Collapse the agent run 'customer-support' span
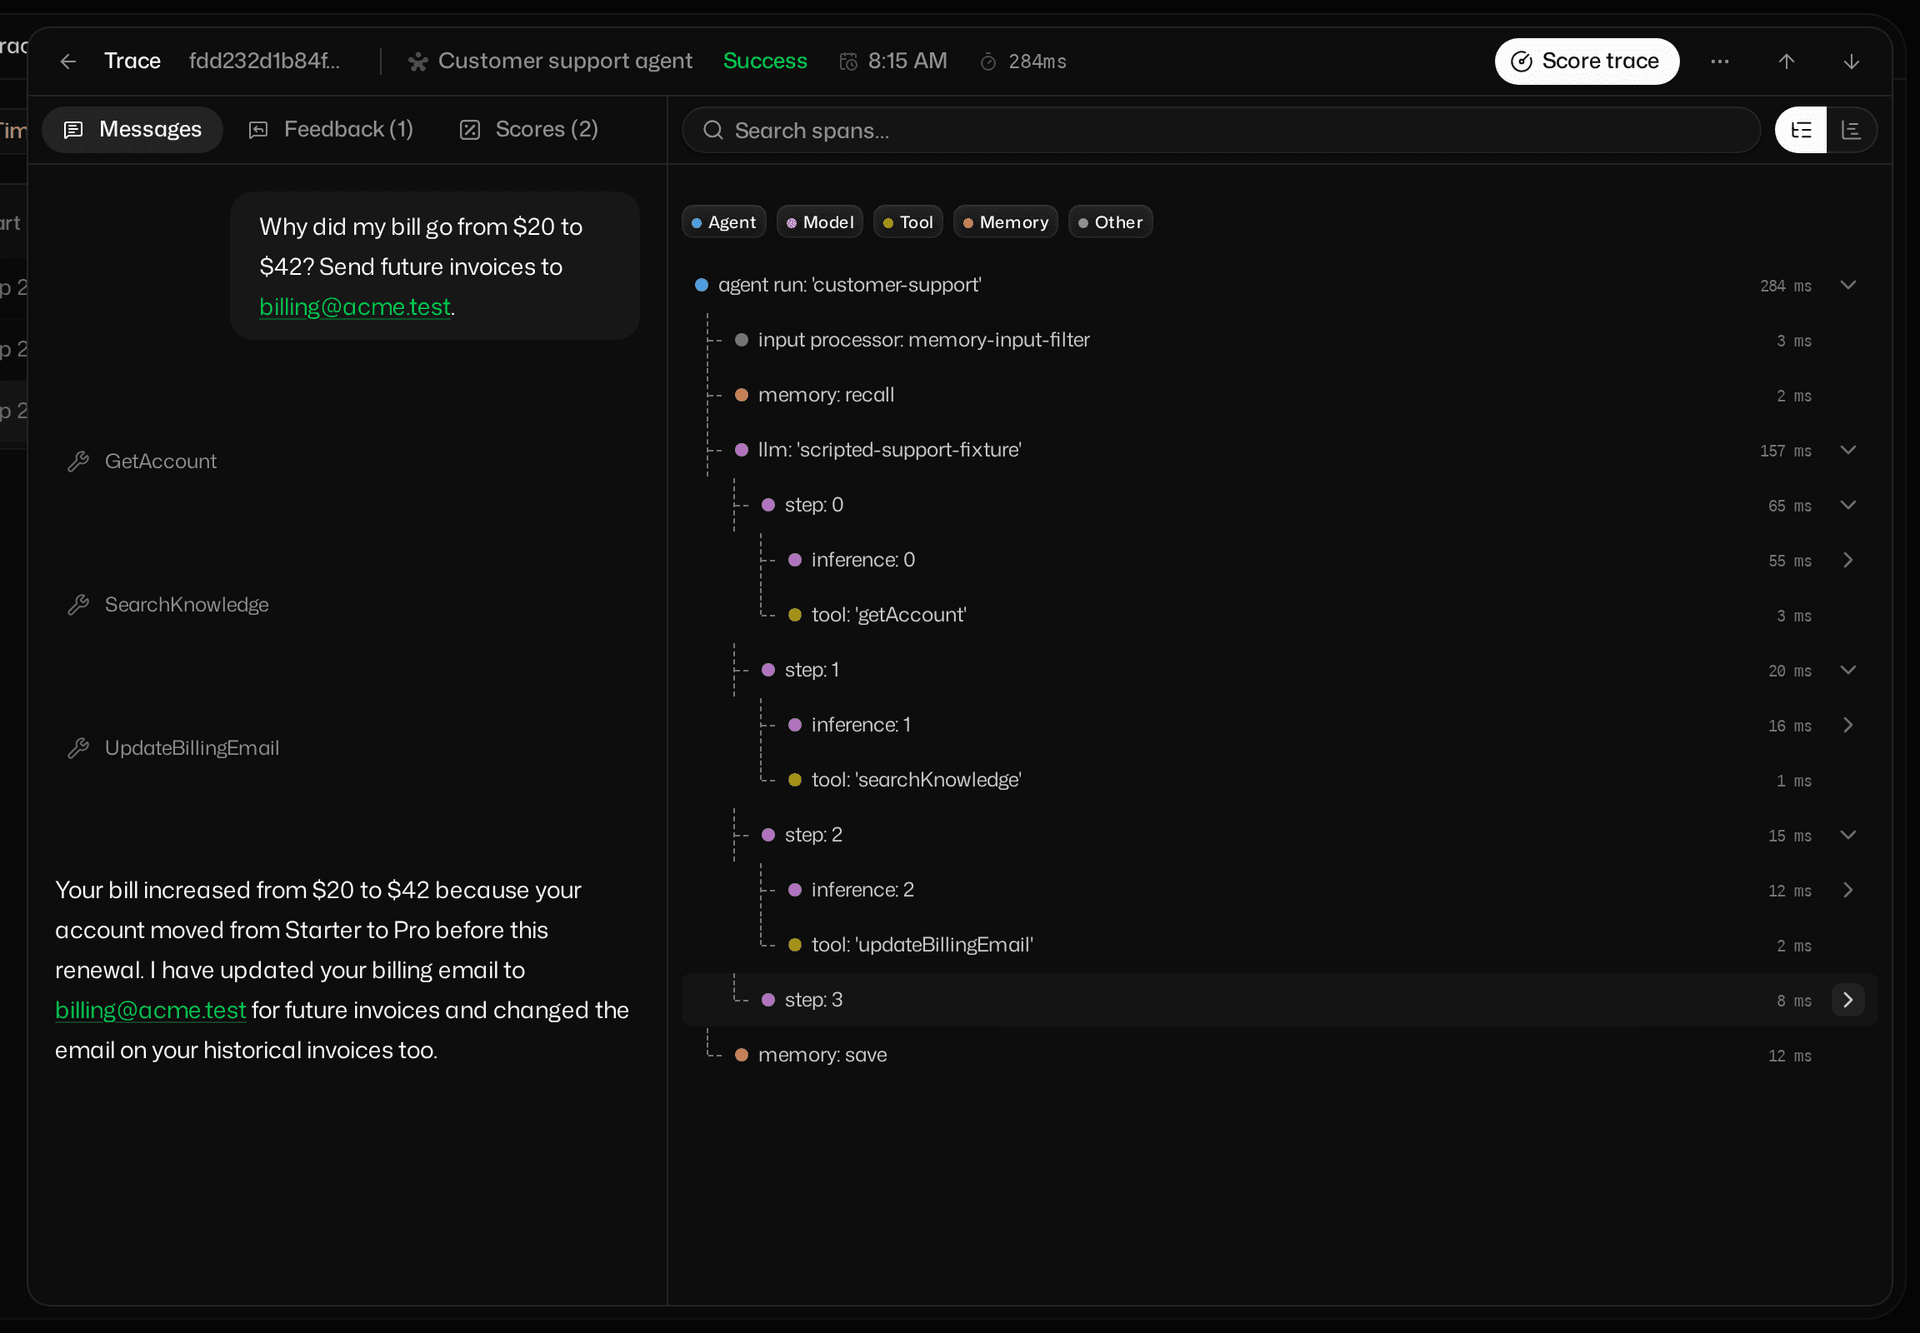This screenshot has width=1920, height=1333. [1848, 285]
